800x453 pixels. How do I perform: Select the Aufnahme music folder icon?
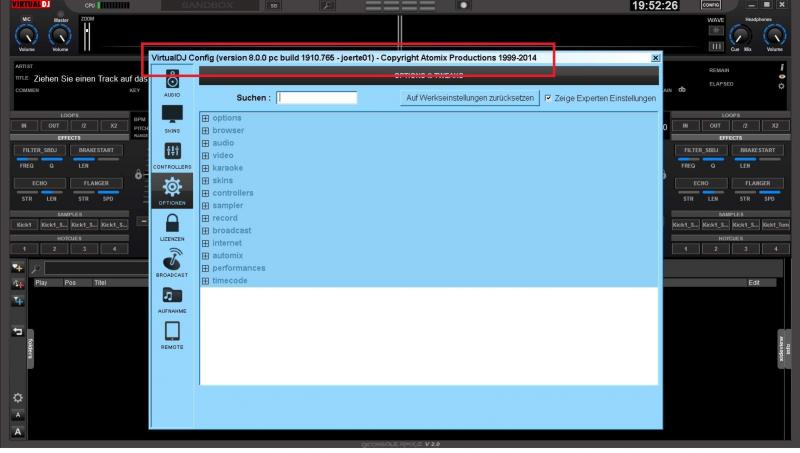(172, 296)
